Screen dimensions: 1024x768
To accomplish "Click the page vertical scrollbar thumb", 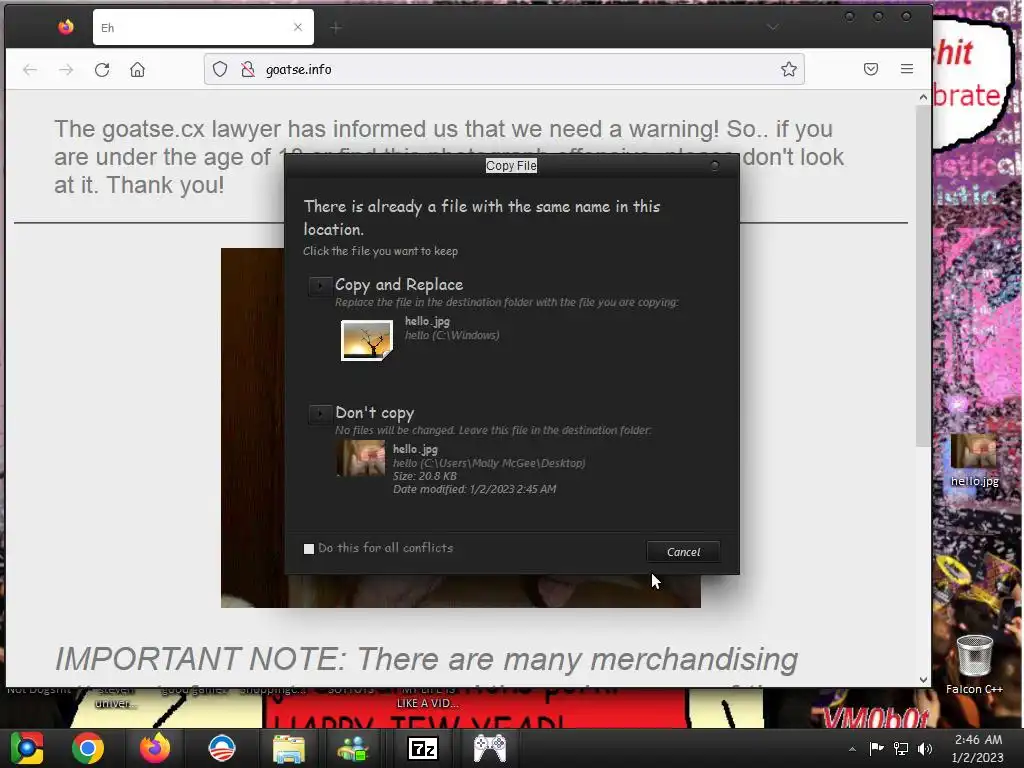I will pos(923,276).
